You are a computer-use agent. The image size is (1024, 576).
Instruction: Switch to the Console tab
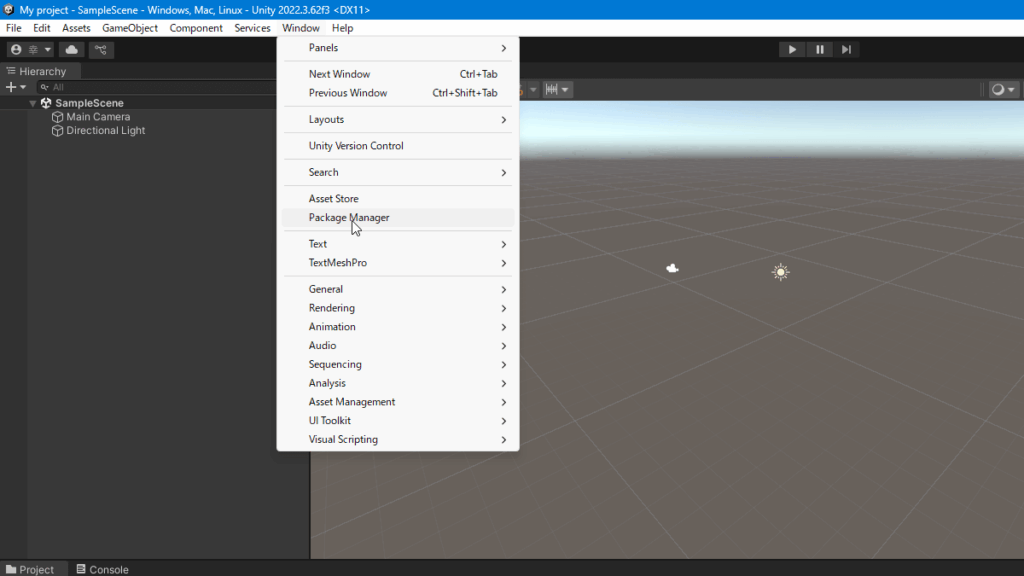point(102,569)
